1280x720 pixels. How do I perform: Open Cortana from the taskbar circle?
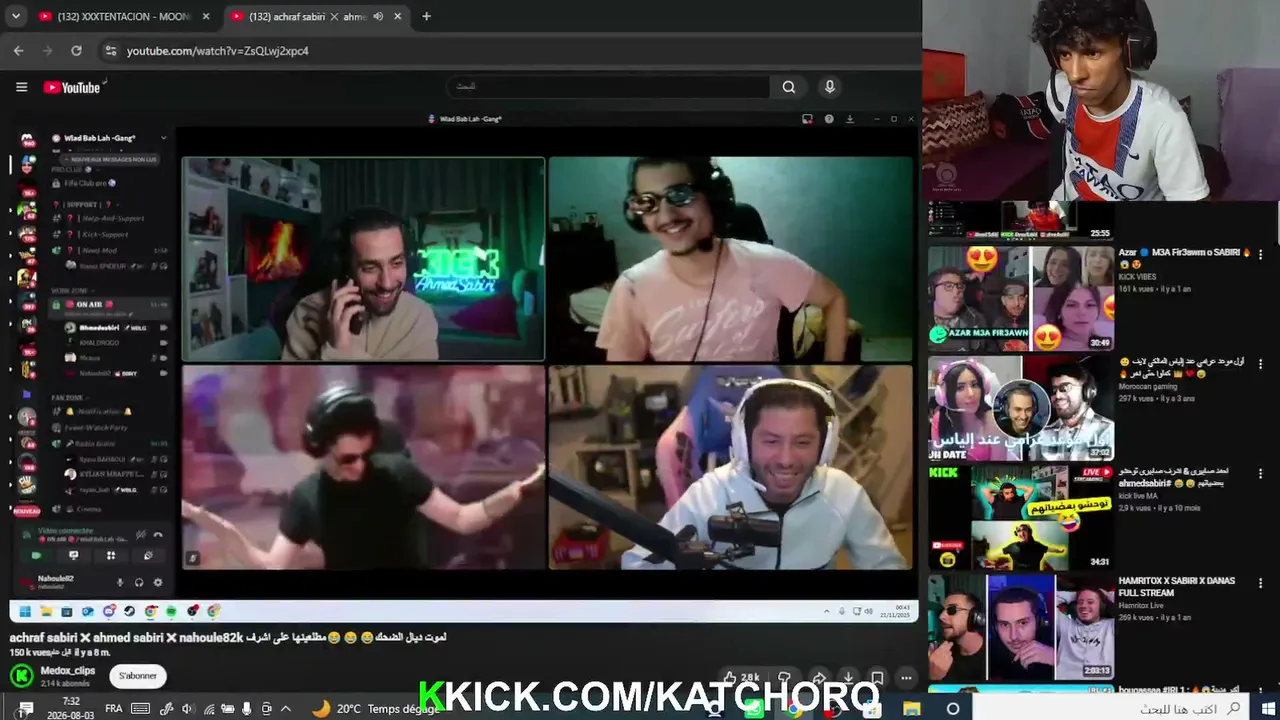(x=953, y=708)
